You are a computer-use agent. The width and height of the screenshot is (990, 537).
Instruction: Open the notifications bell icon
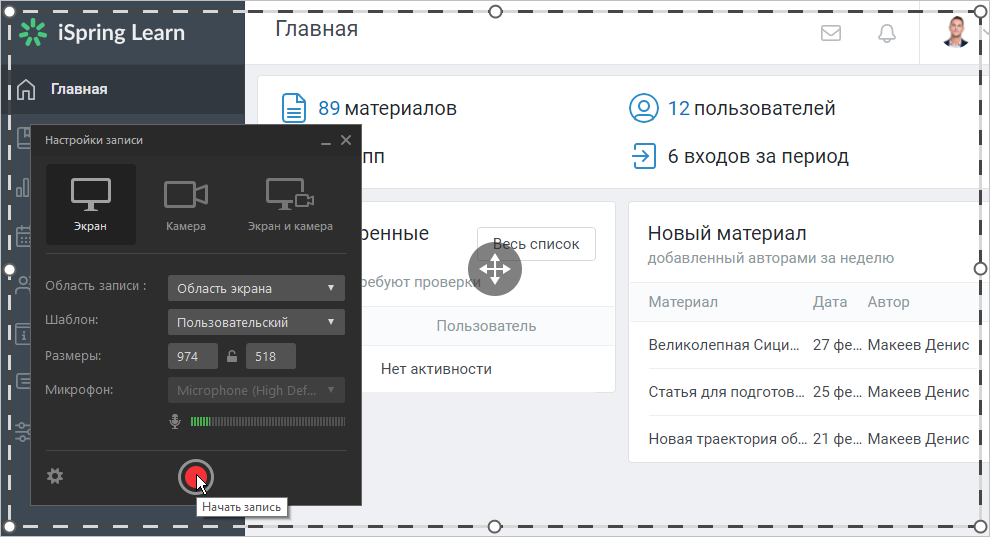(x=887, y=33)
